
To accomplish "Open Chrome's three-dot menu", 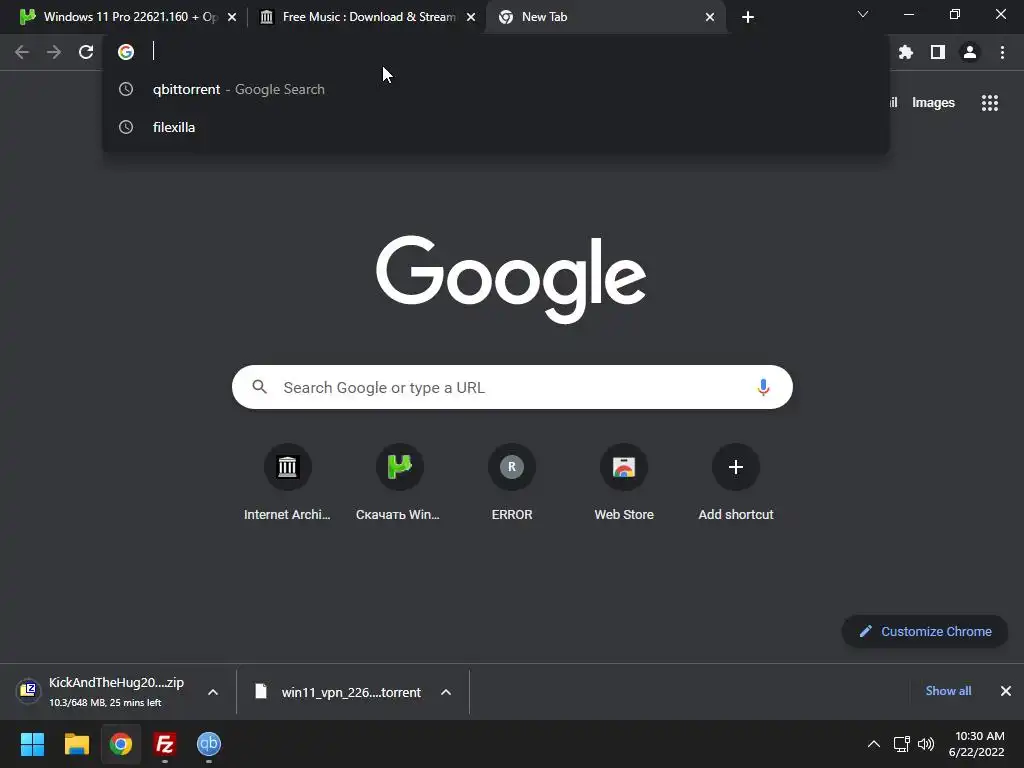I will pos(1002,52).
